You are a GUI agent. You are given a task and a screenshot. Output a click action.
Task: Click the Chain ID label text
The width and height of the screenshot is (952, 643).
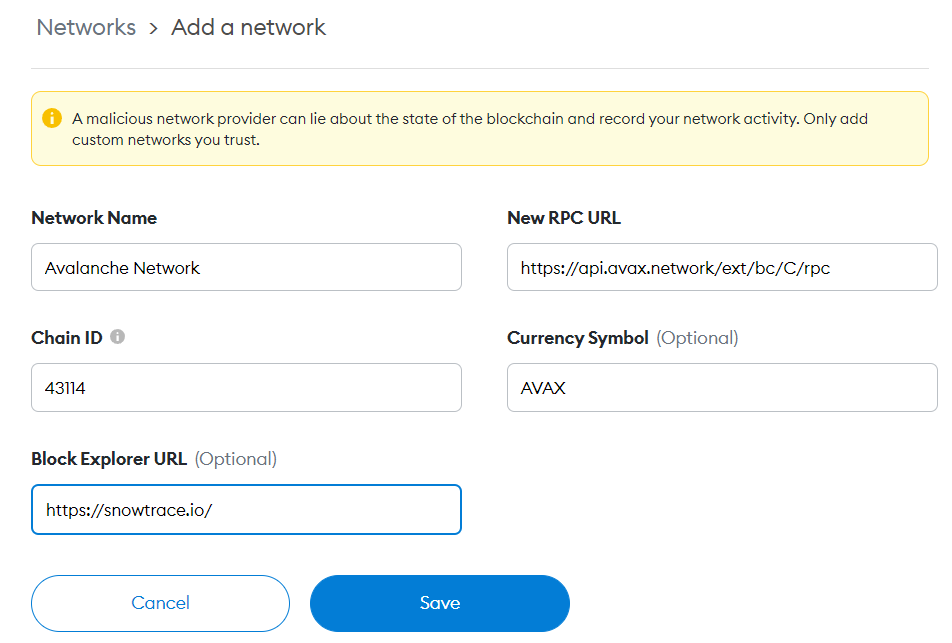(67, 338)
